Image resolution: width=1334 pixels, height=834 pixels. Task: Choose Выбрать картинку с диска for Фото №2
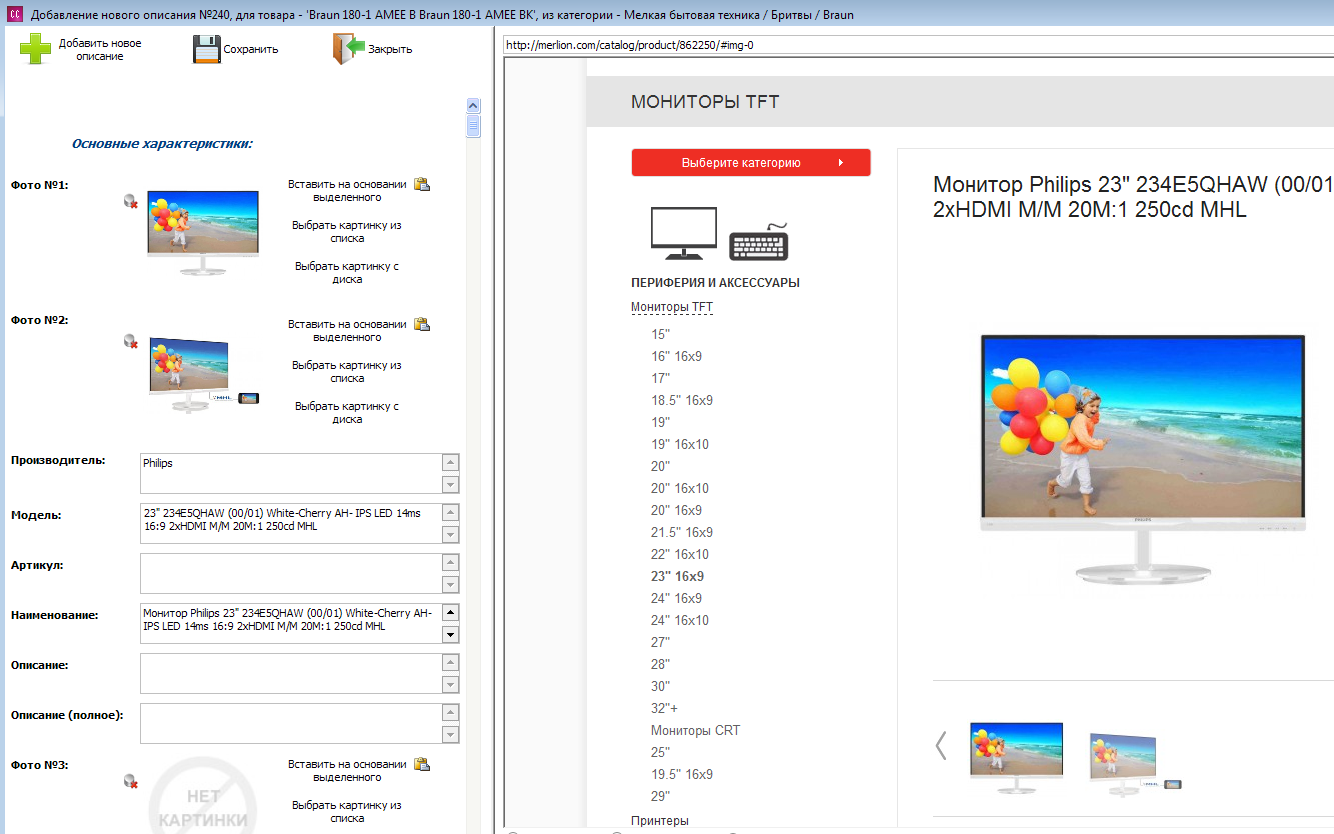tap(347, 412)
